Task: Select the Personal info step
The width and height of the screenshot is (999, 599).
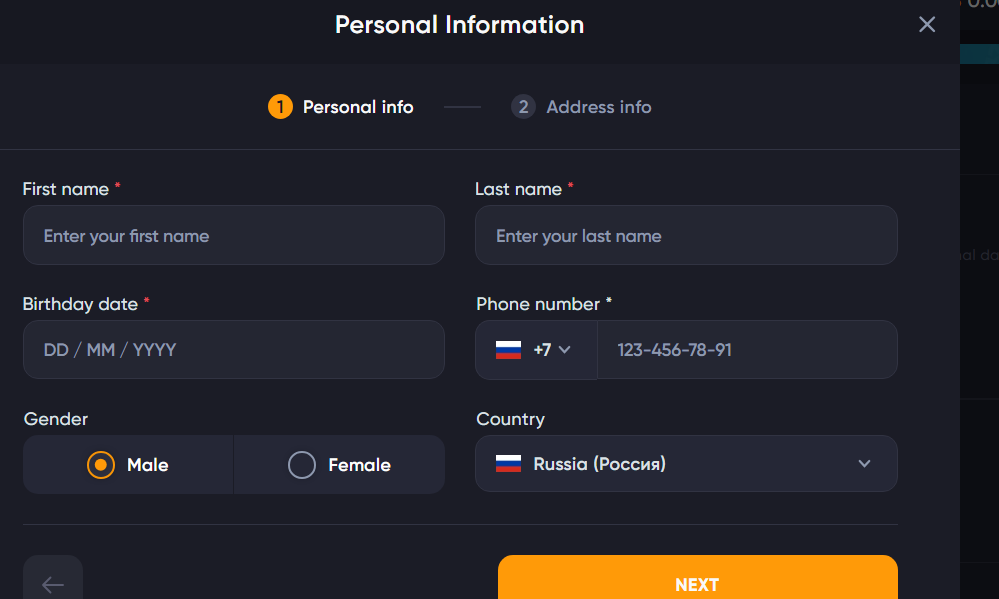Action: coord(358,107)
